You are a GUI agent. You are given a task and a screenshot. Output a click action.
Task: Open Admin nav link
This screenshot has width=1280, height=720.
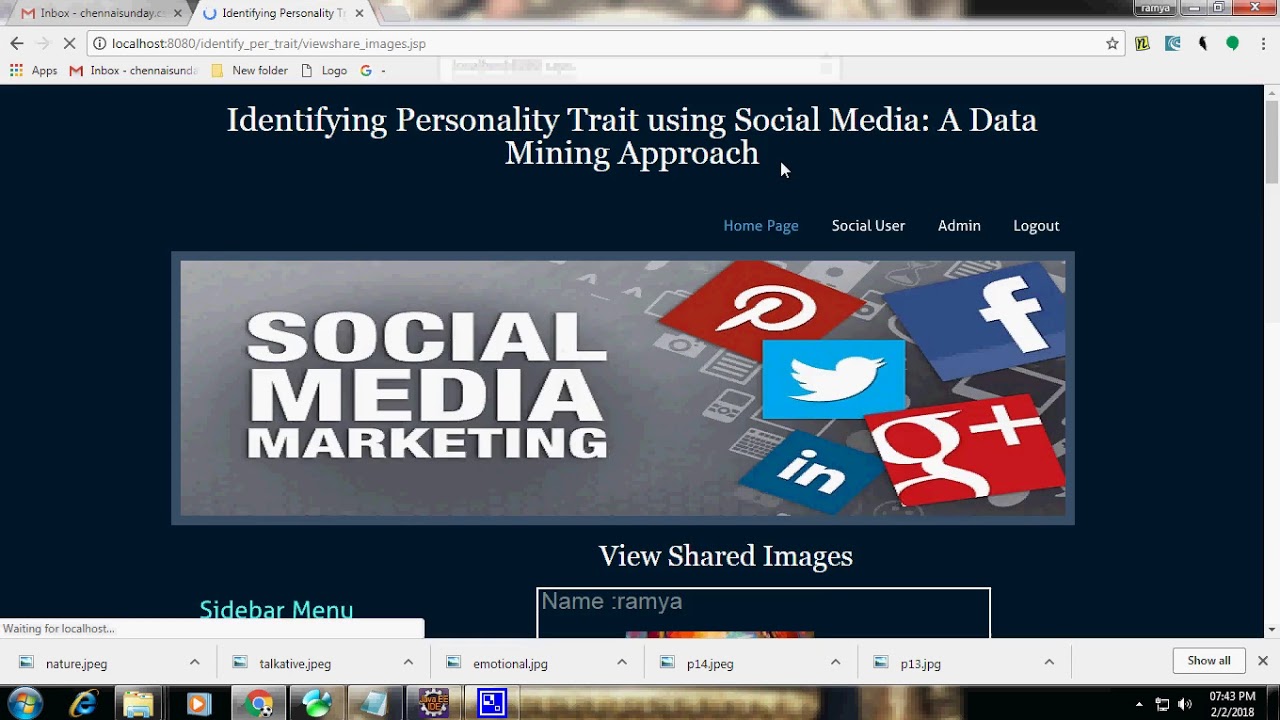959,226
